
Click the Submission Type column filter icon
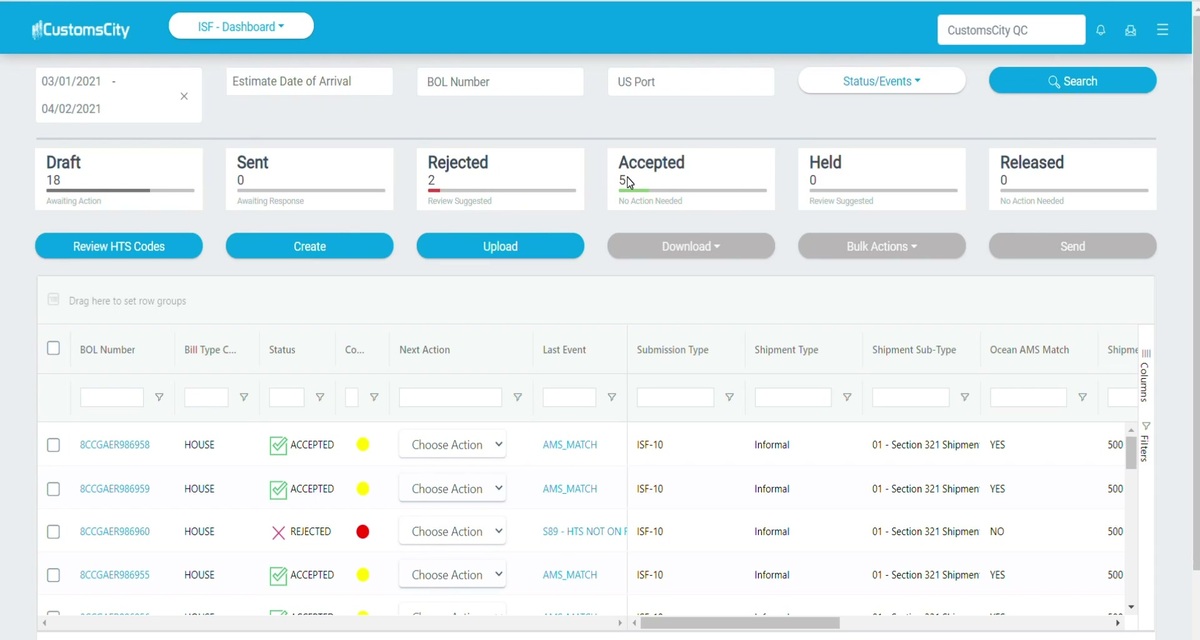pyautogui.click(x=730, y=397)
